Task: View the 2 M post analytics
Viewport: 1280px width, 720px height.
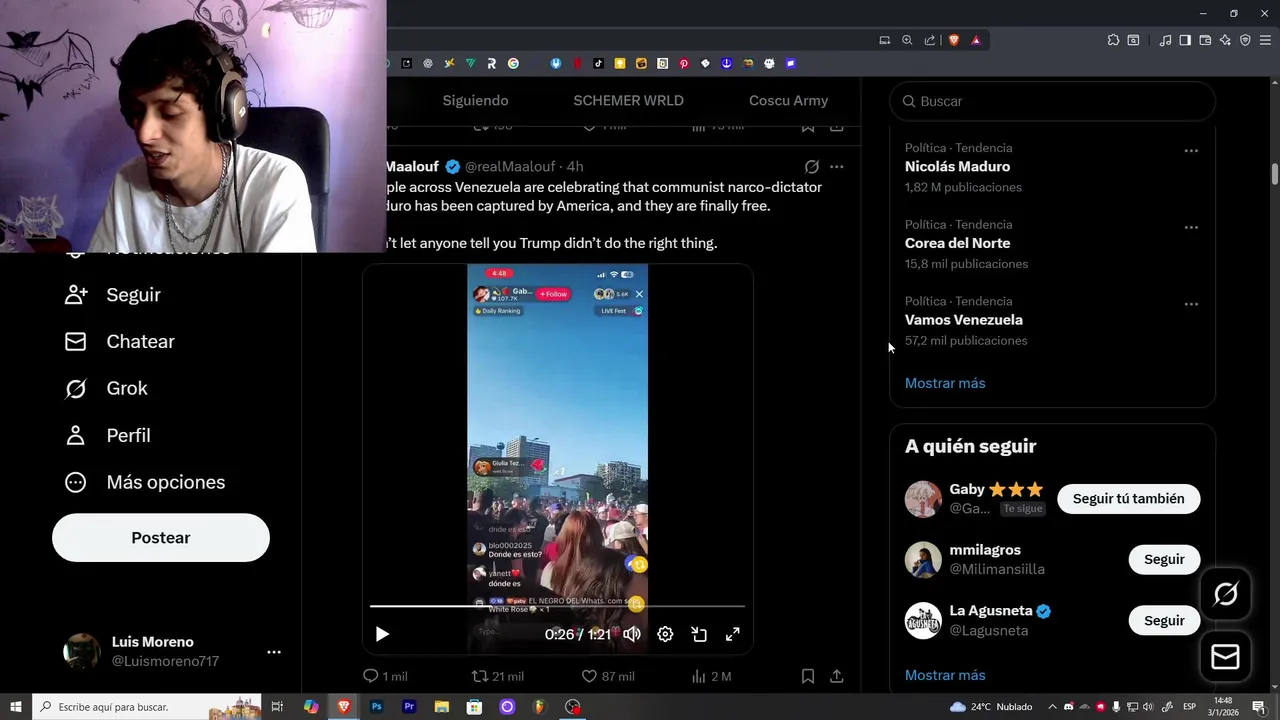Action: point(711,676)
